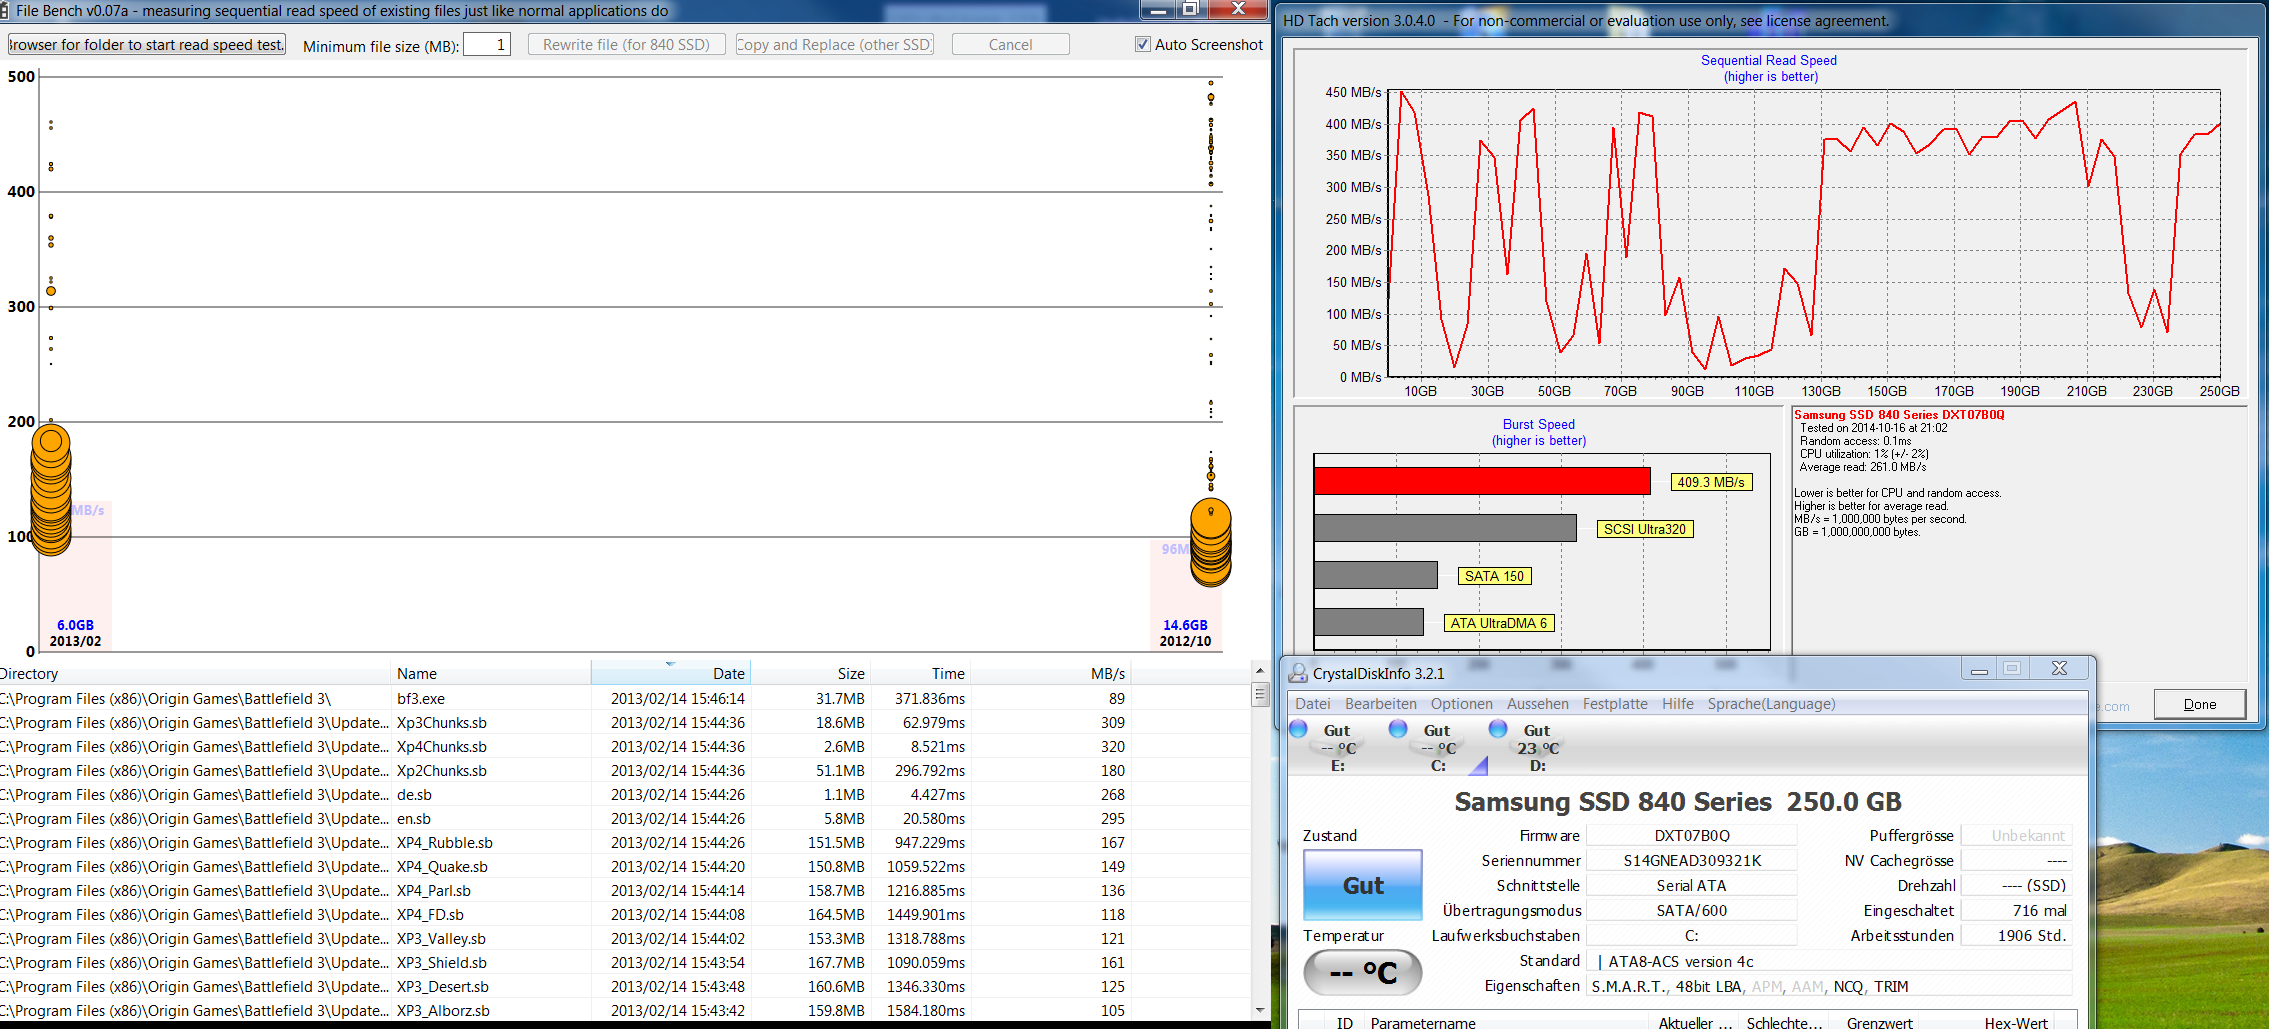Click the 6.0GB 2013/02 chart label
Image resolution: width=2269 pixels, height=1029 pixels.
coord(75,633)
